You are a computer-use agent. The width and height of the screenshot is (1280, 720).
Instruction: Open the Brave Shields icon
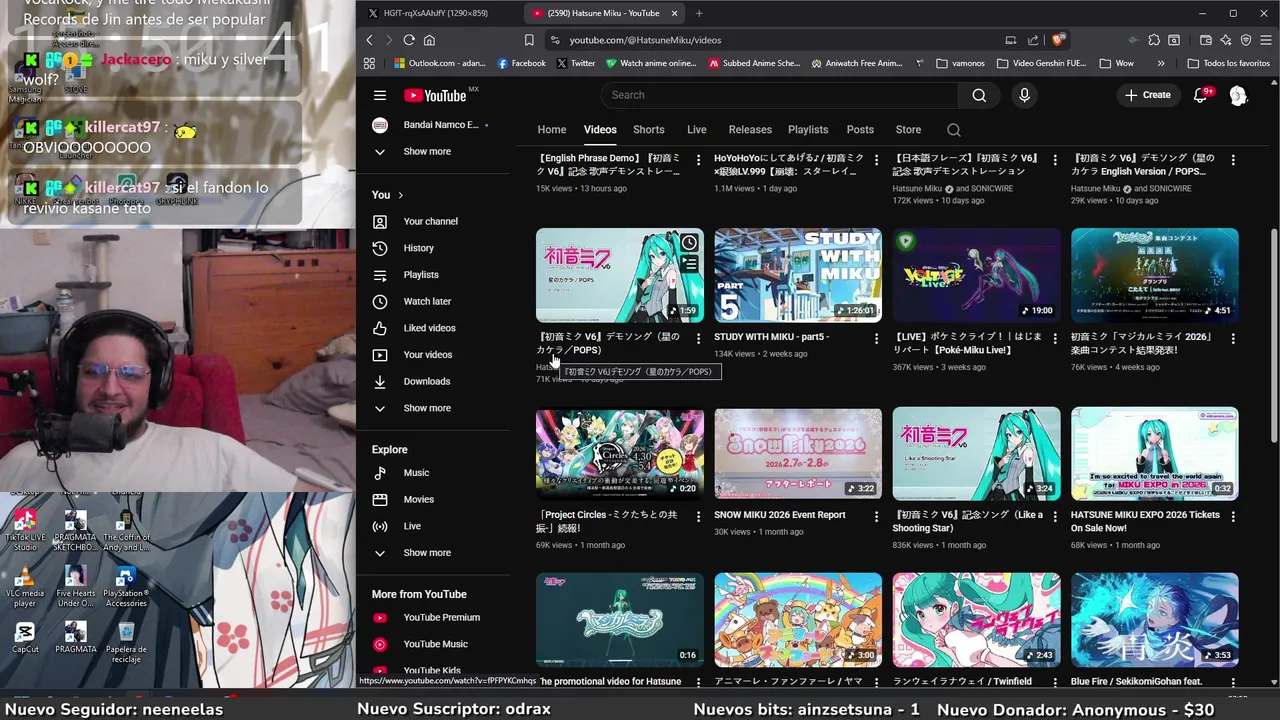point(1058,40)
